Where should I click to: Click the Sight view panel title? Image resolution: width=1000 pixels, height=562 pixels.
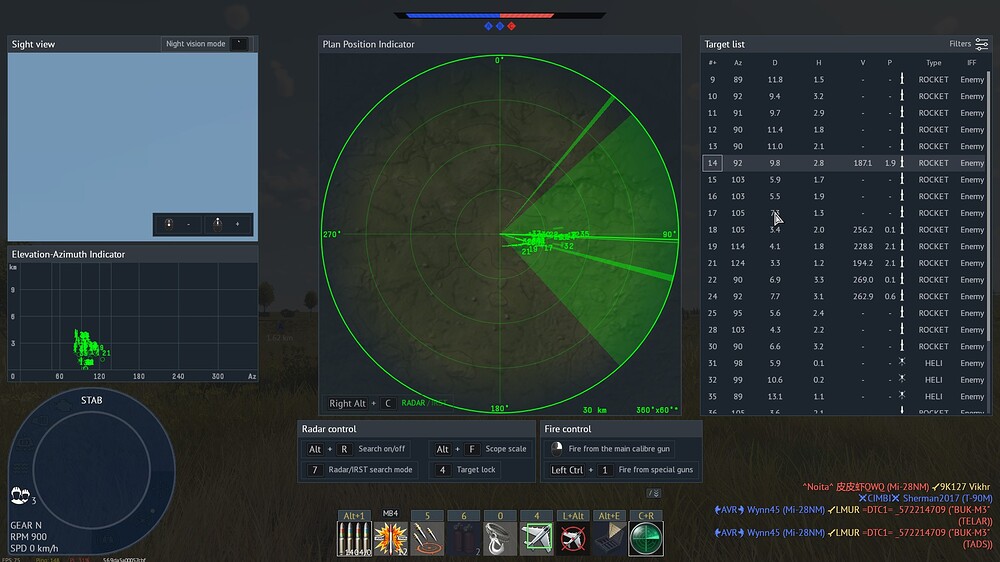(x=33, y=44)
